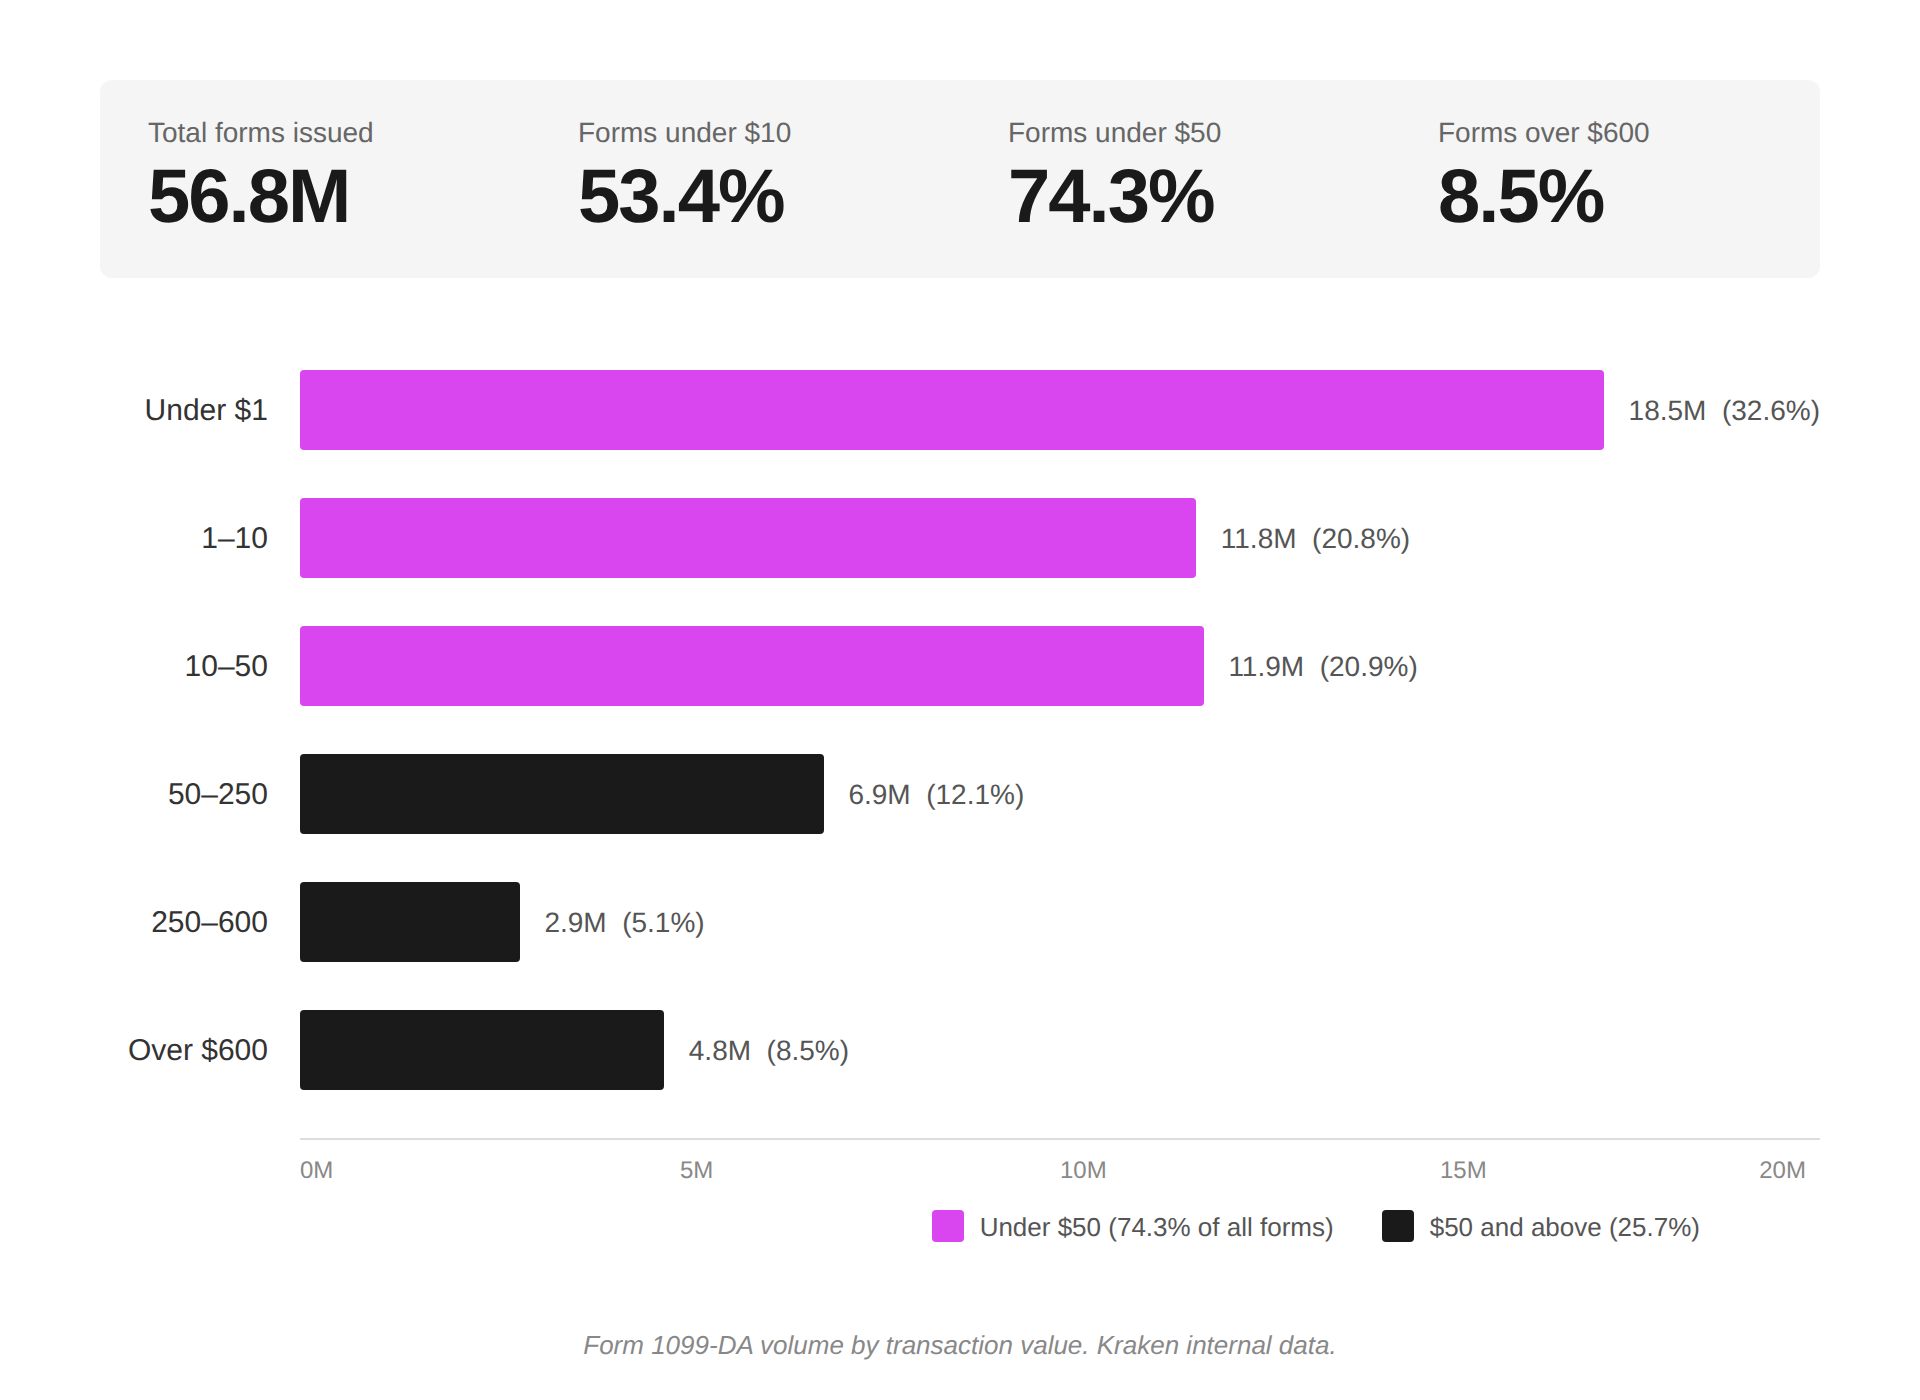The height and width of the screenshot is (1400, 1920).
Task: Click the magenta Under $50 legend swatch
Action: click(x=947, y=1226)
